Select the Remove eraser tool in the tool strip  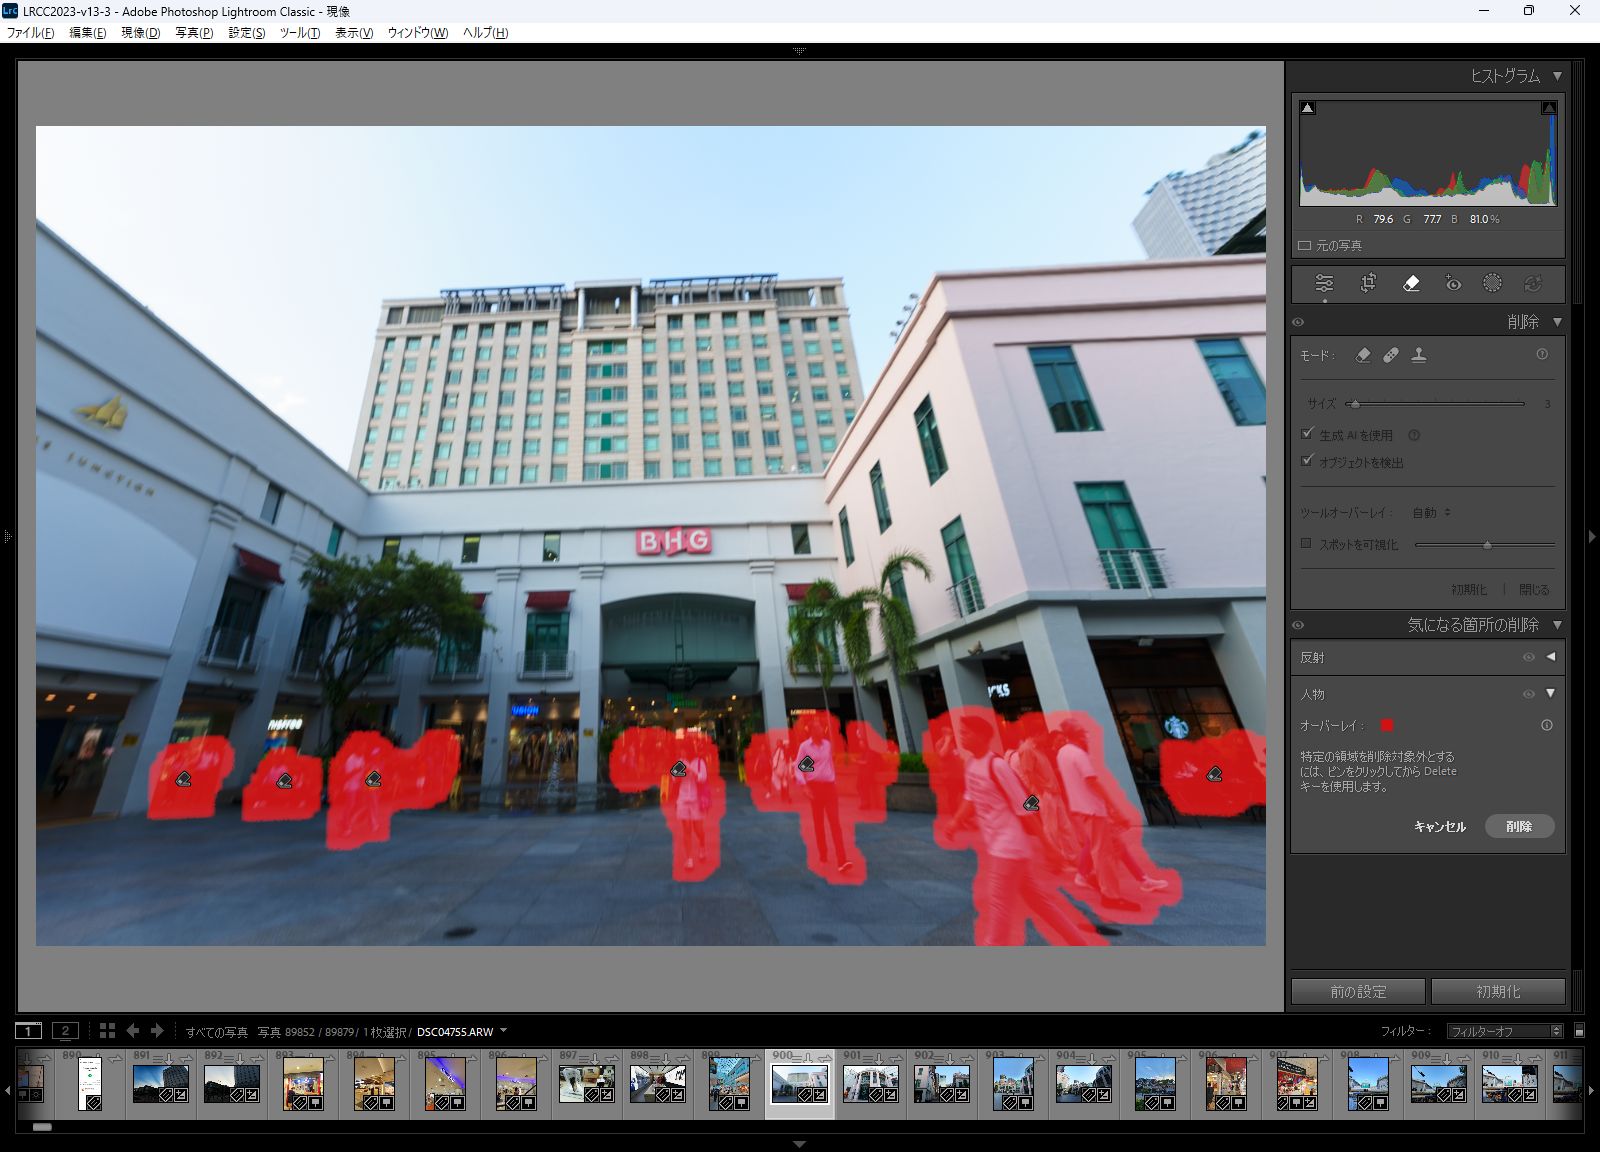tap(1411, 283)
